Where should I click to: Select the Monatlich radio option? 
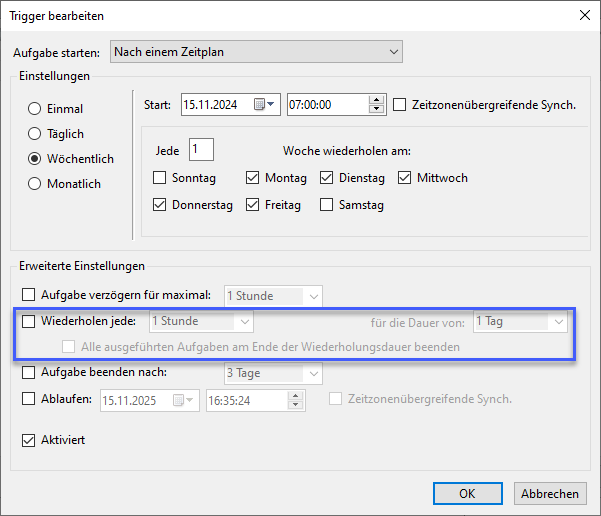[34, 184]
